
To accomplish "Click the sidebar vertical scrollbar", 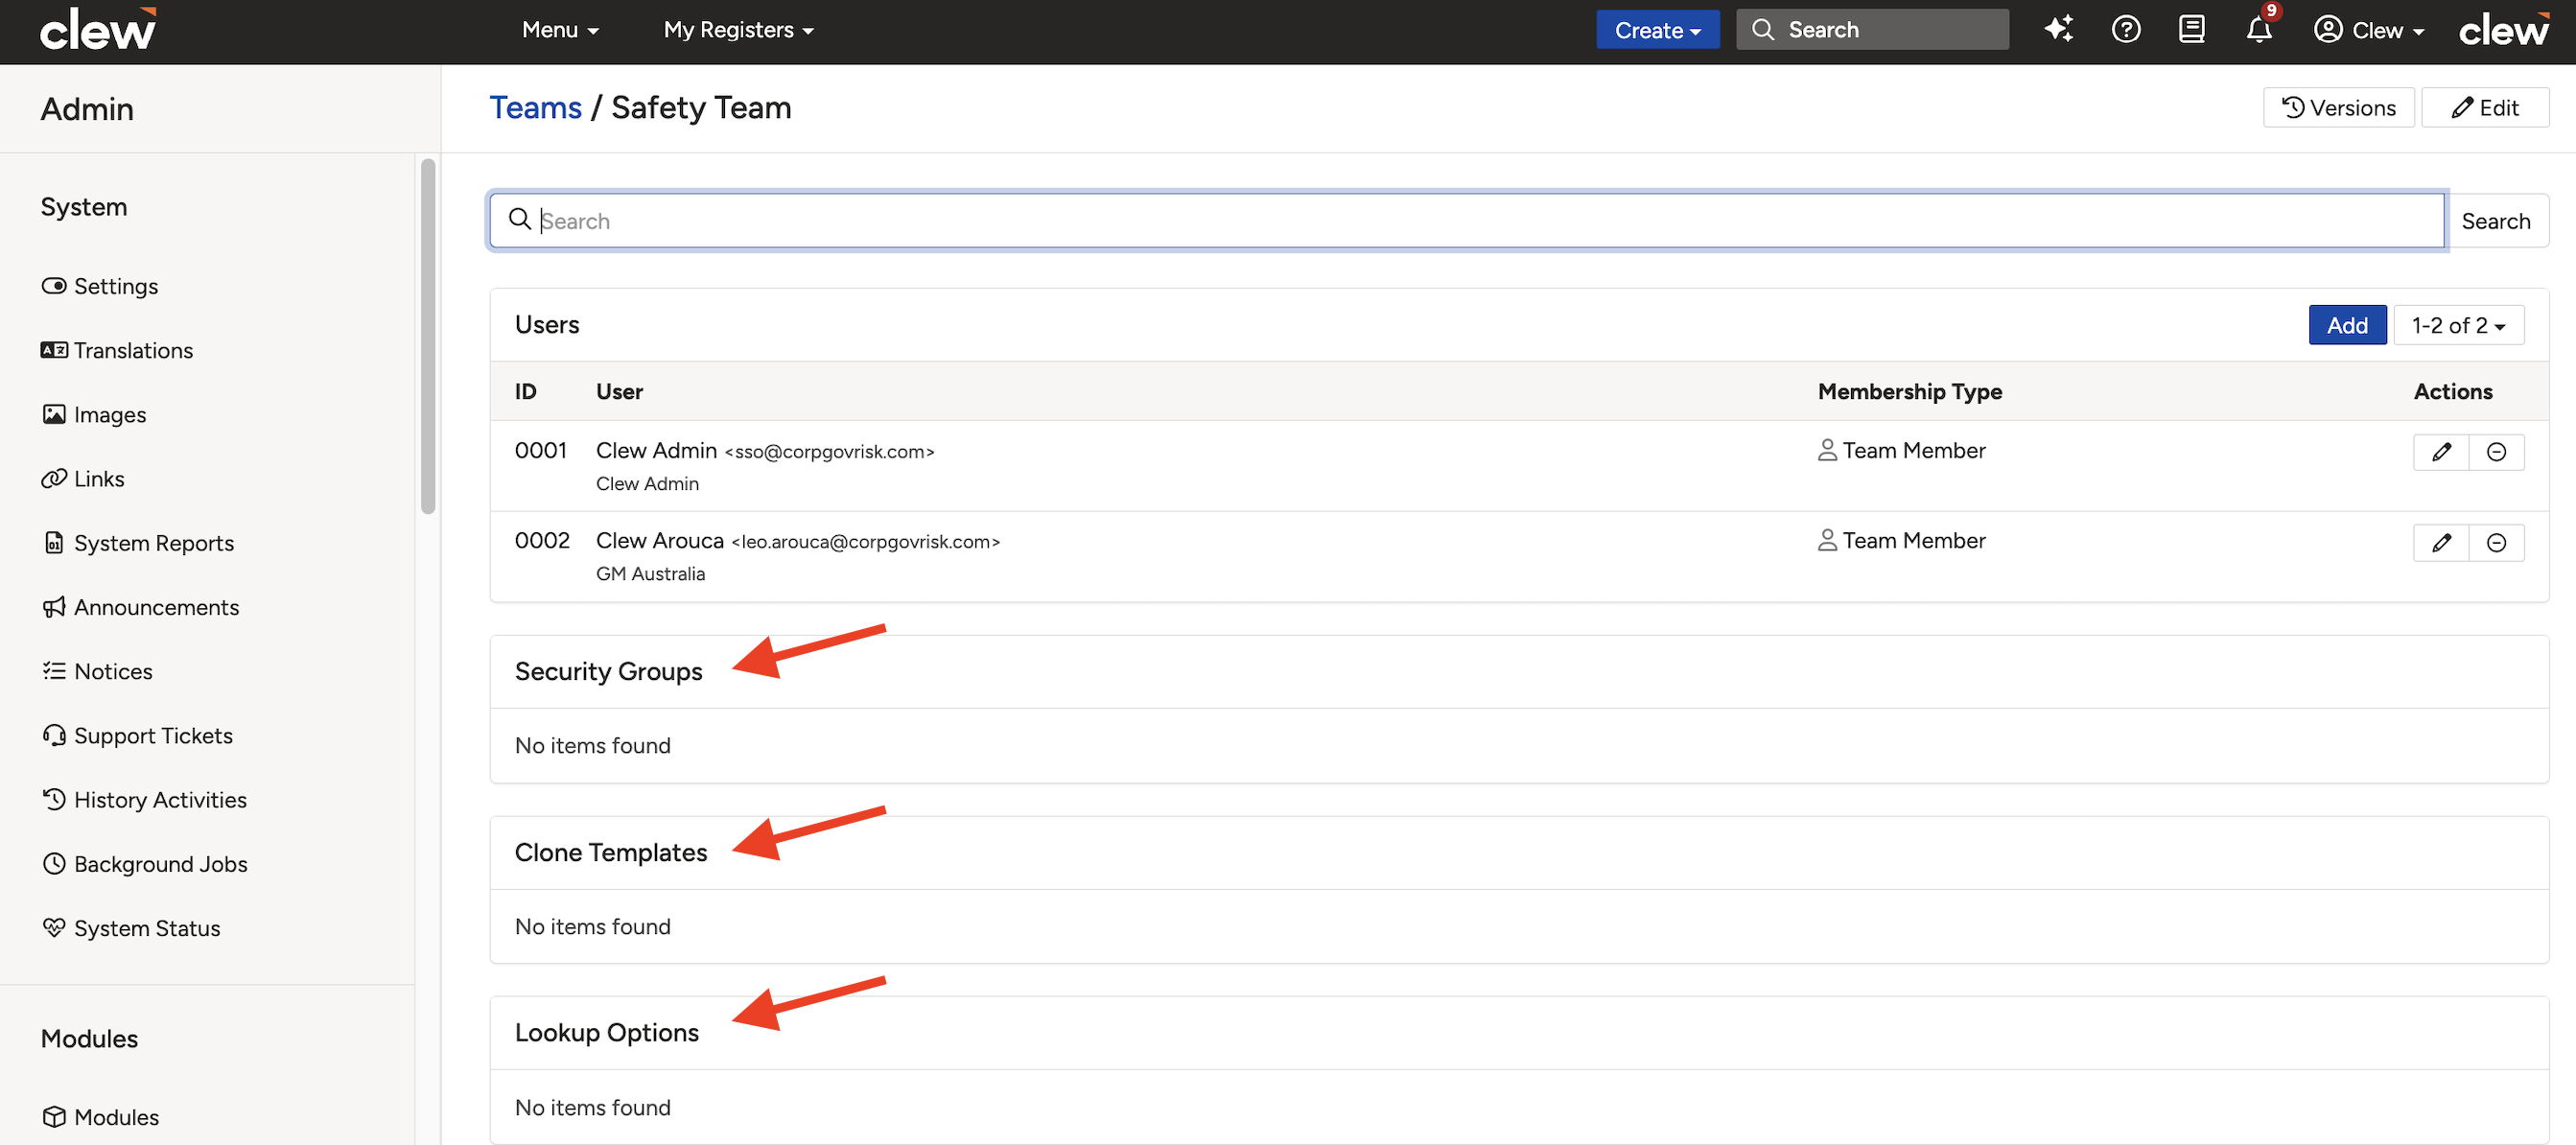I will coord(428,336).
